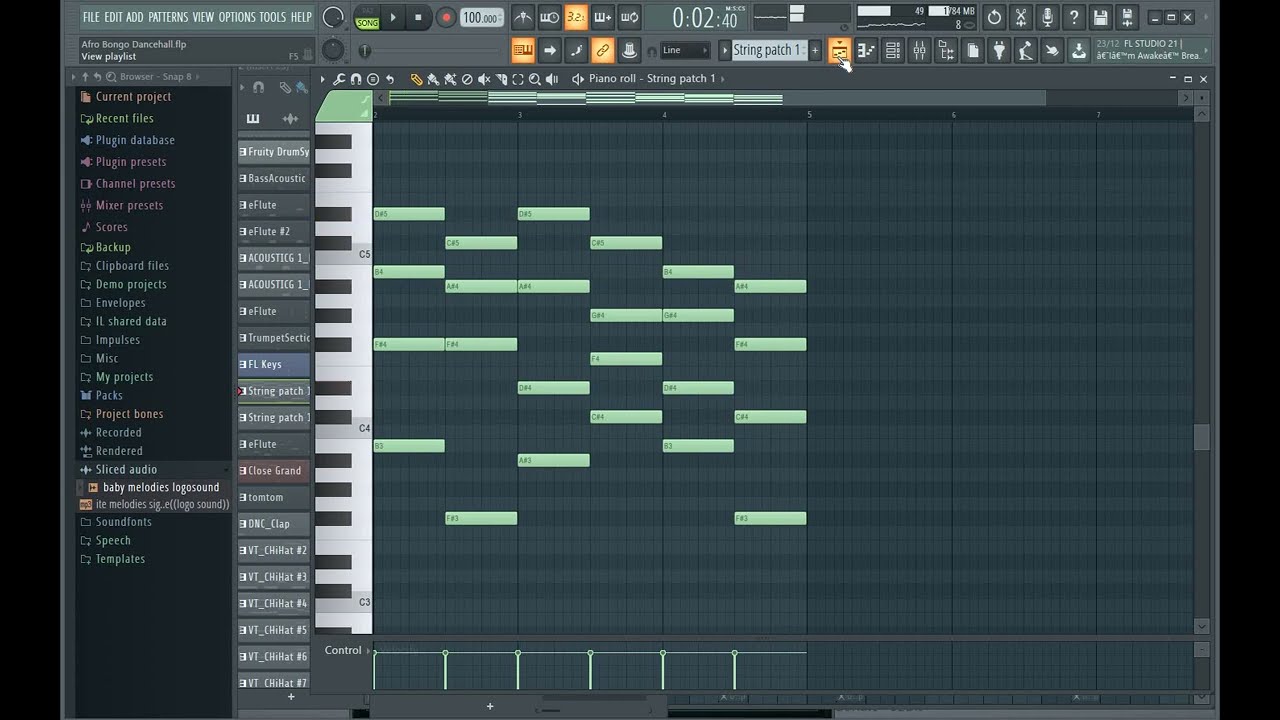The width and height of the screenshot is (1280, 720).
Task: Open the OPTIONS menu
Action: (237, 17)
